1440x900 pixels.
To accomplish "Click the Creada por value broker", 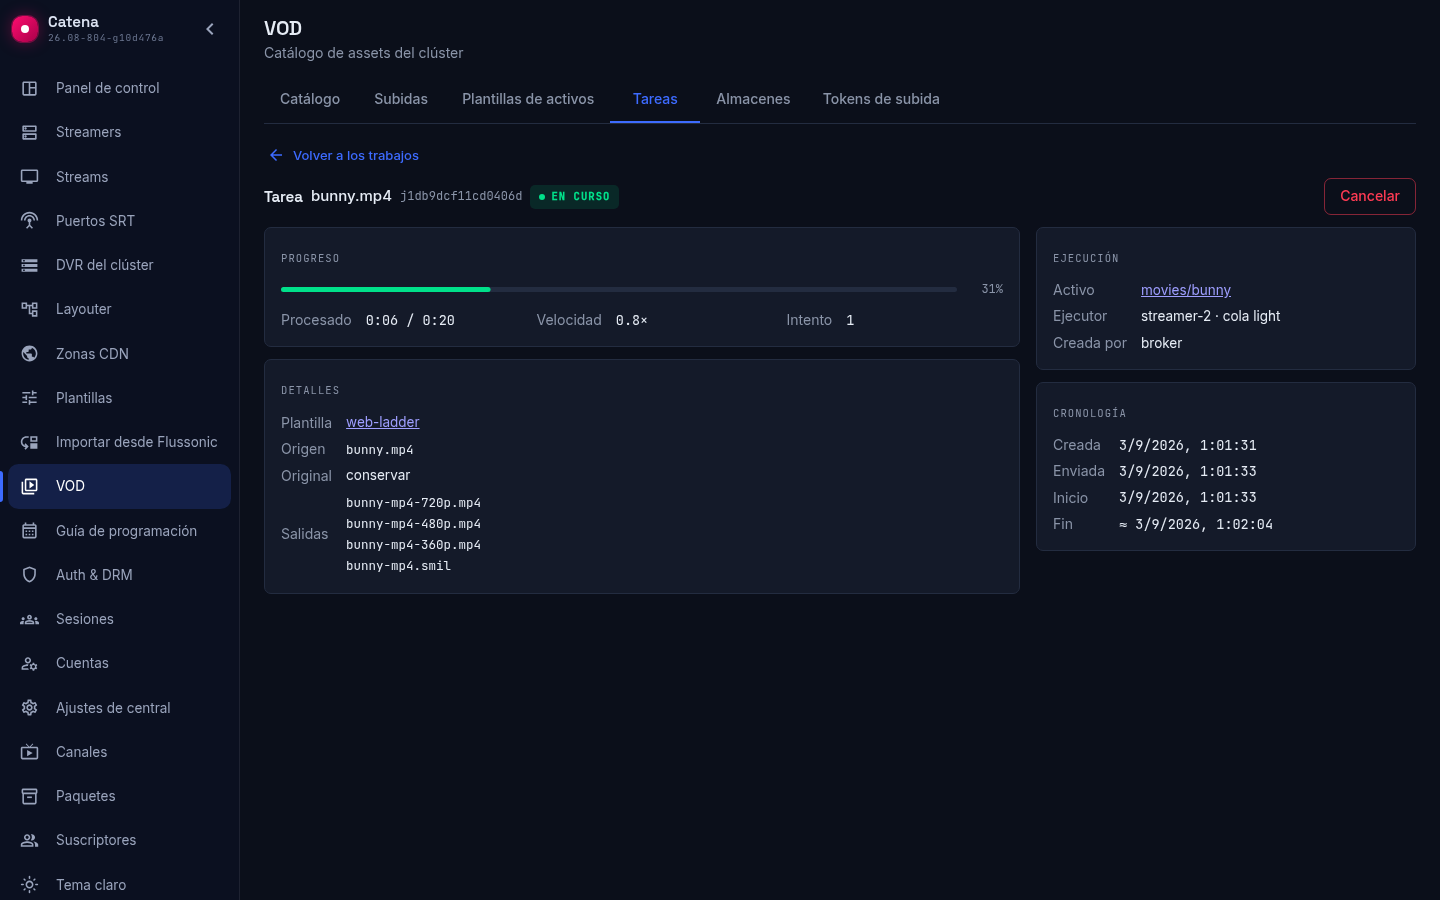I will [x=1161, y=343].
